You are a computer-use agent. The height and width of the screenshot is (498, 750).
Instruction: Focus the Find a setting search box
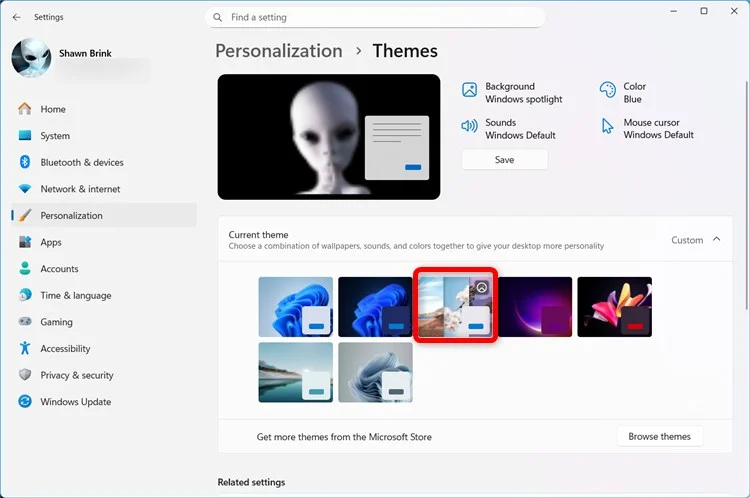coord(375,17)
